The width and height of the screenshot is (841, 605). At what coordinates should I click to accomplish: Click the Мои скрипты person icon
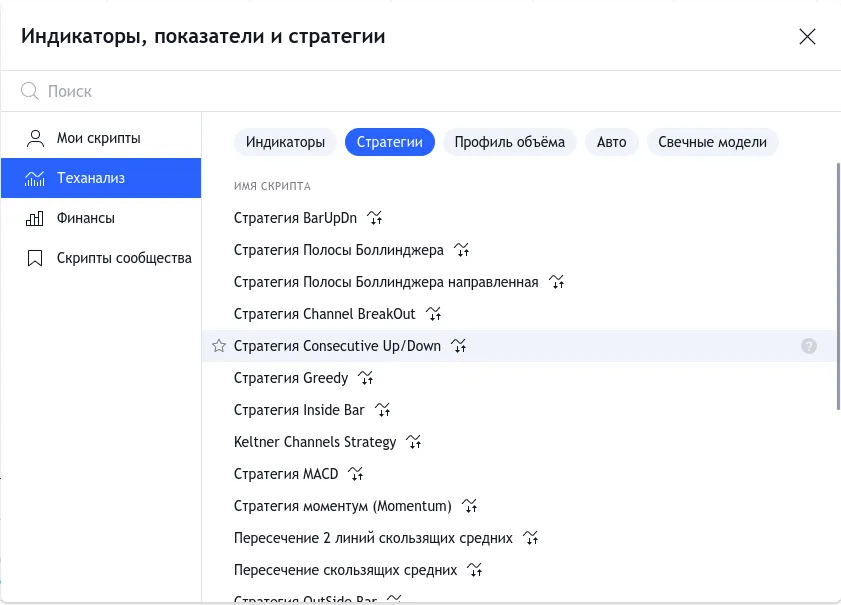click(36, 138)
